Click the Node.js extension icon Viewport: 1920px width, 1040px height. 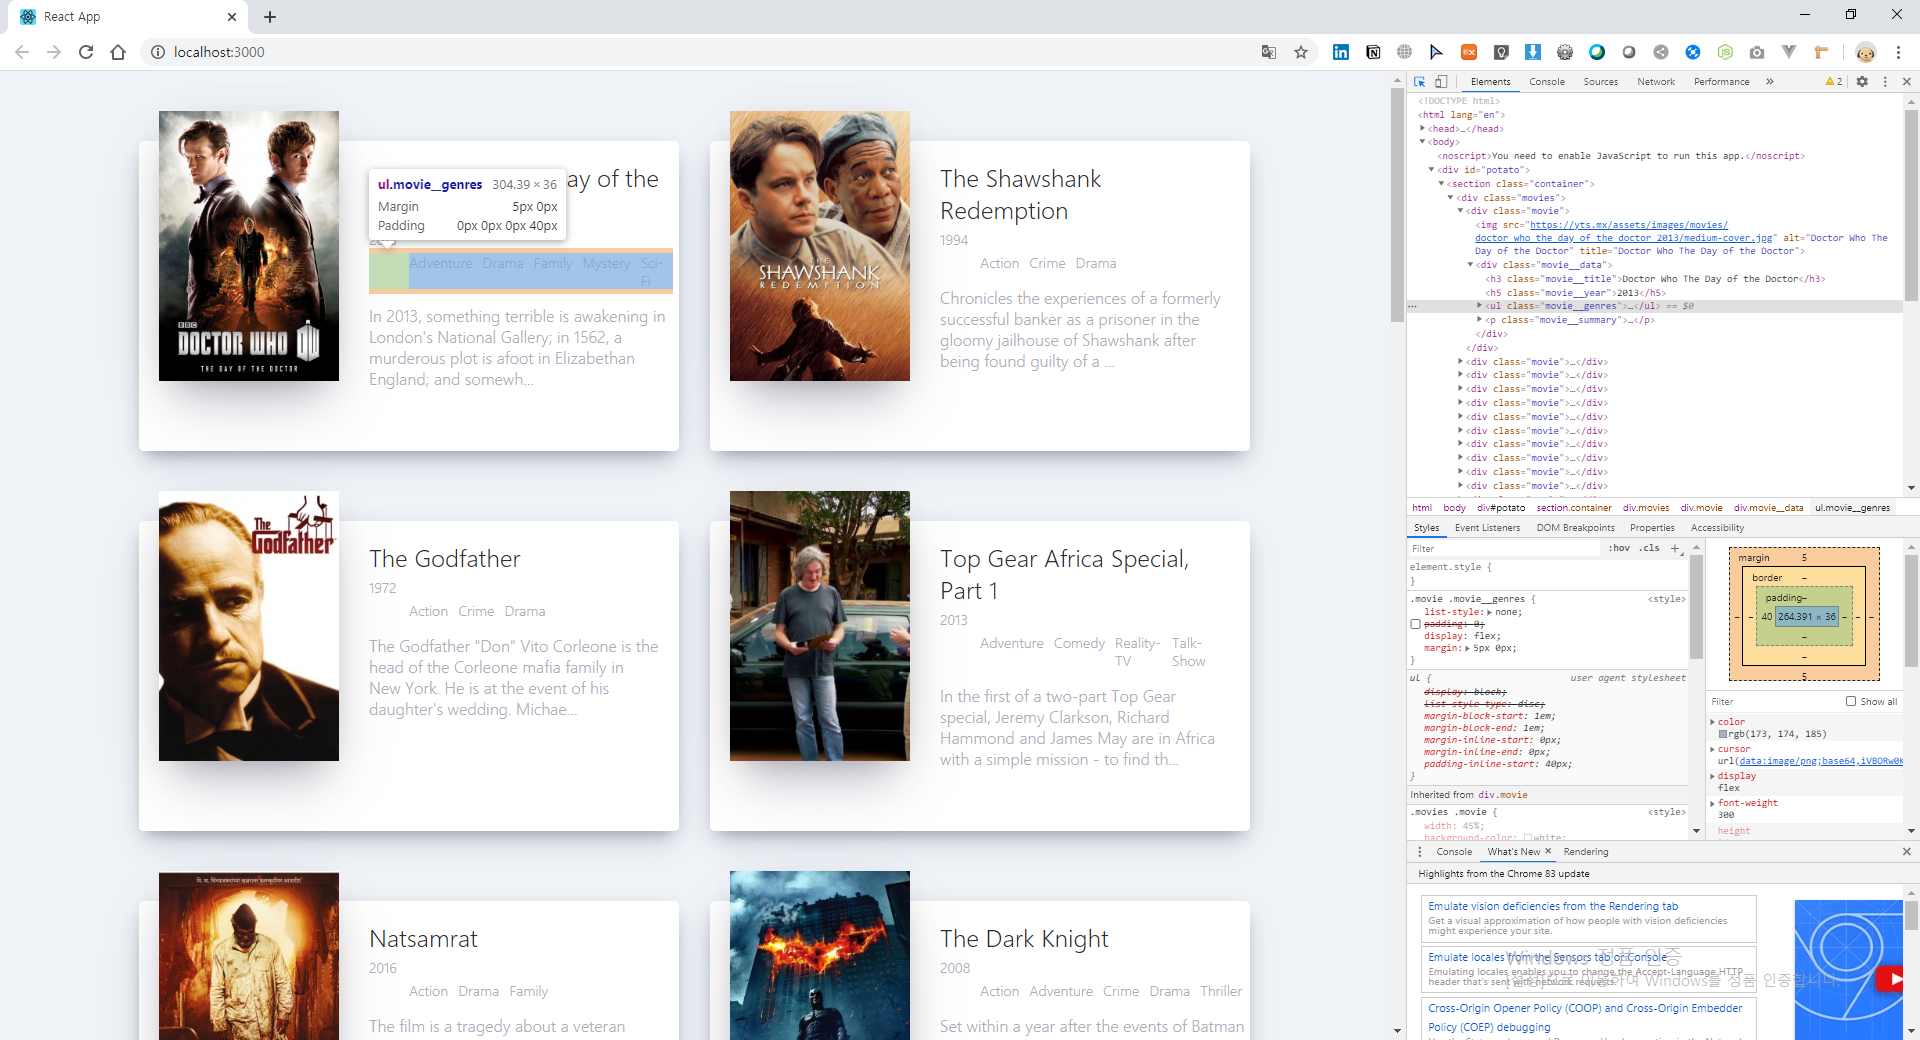tap(1725, 52)
